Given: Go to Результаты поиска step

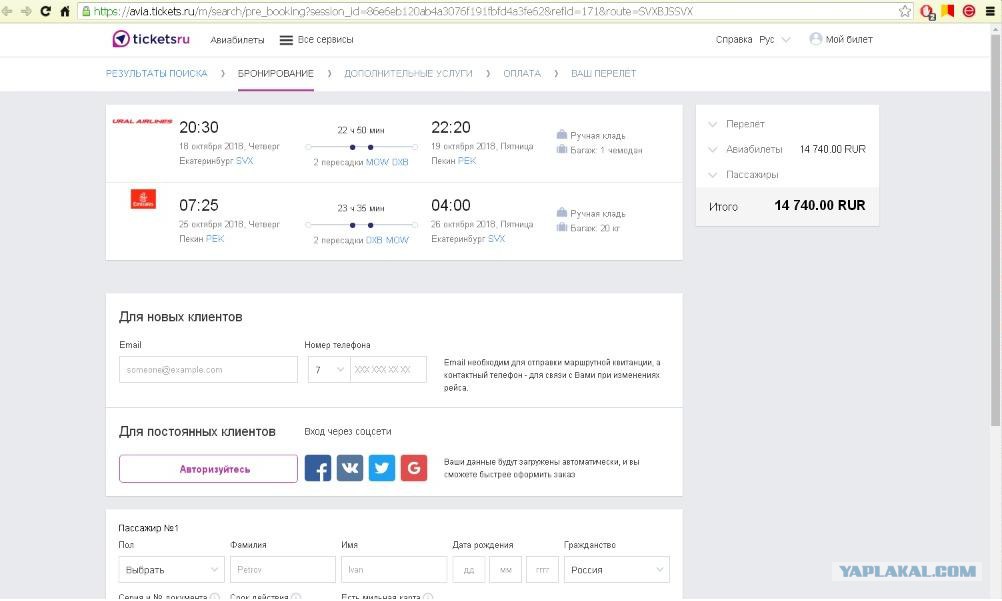Looking at the screenshot, I should (x=157, y=74).
